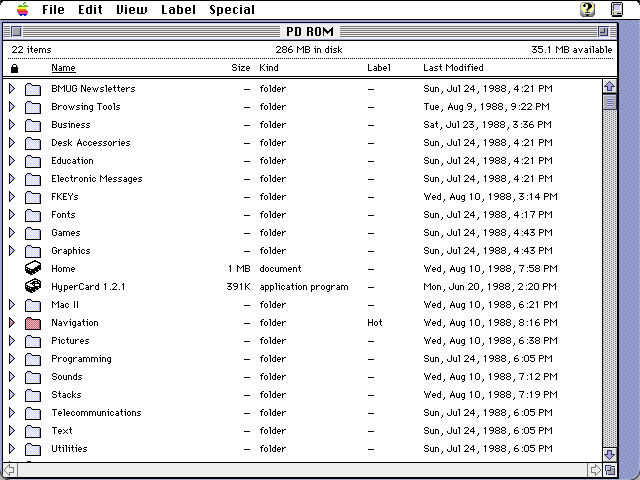Open the Label menu
The height and width of the screenshot is (480, 640).
point(178,9)
